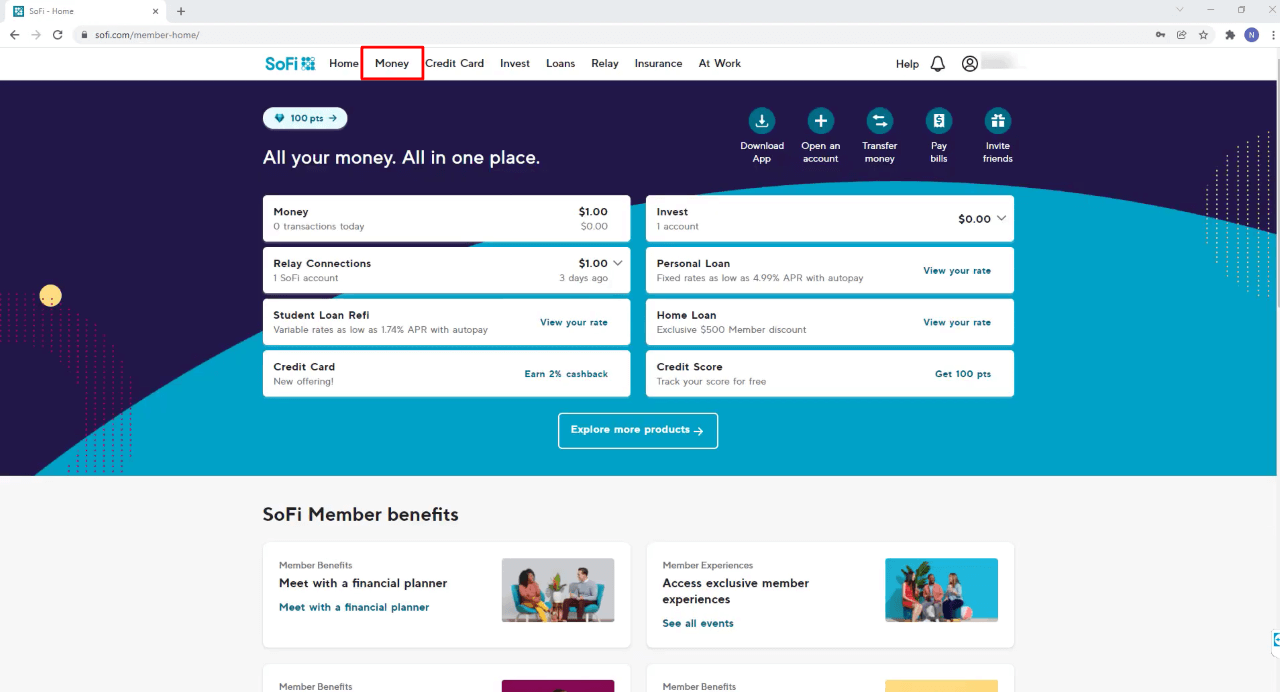Viewport: 1280px width, 692px height.
Task: Reload the page
Action: pos(58,34)
